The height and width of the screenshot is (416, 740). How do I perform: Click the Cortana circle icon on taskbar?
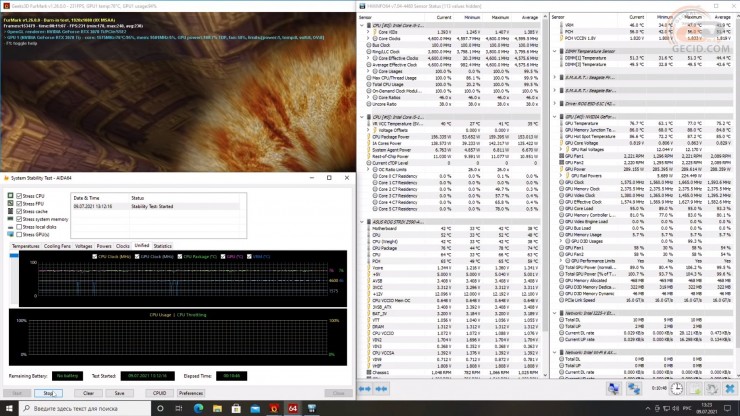(x=160, y=408)
